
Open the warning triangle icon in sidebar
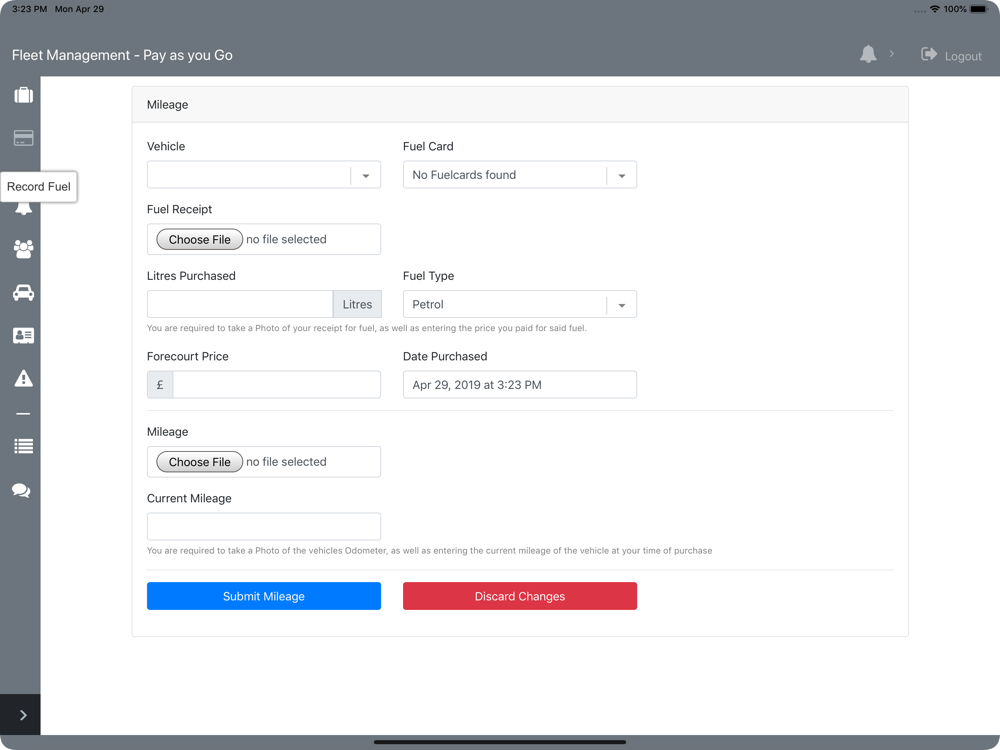23,378
